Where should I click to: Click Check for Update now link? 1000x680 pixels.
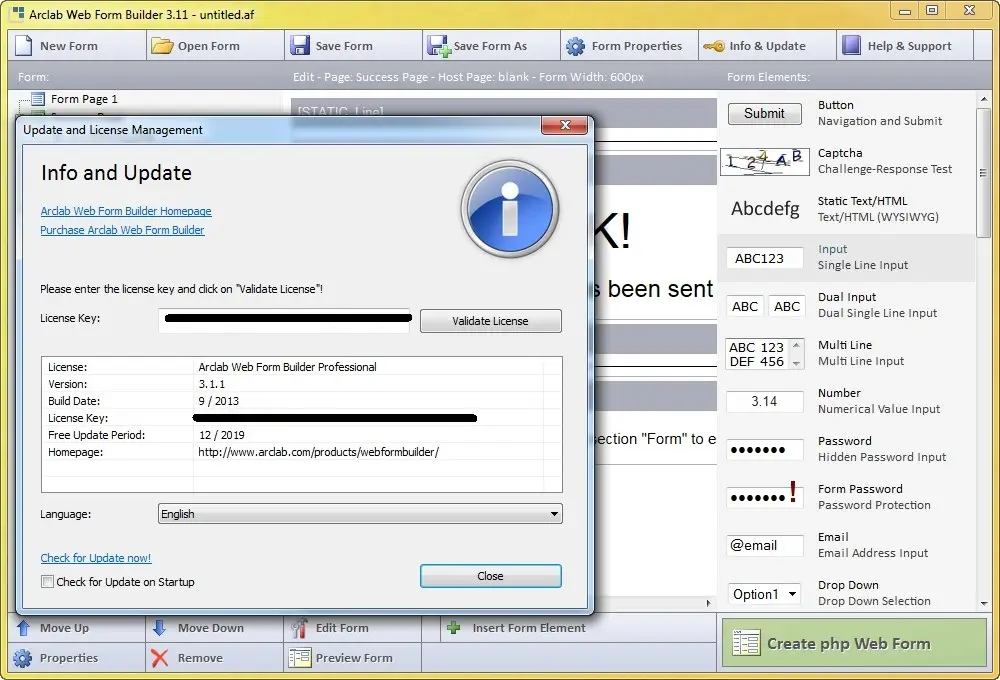click(x=96, y=558)
